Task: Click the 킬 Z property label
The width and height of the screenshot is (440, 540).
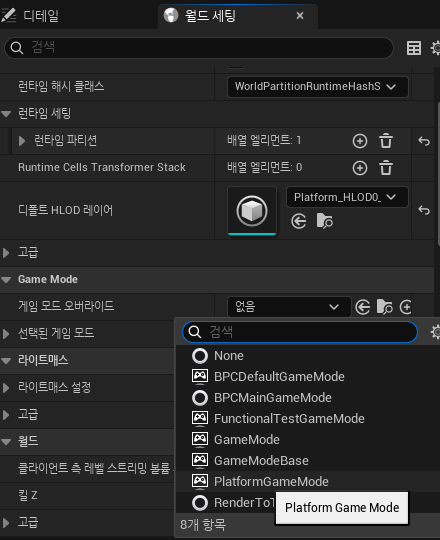Action: pos(28,496)
